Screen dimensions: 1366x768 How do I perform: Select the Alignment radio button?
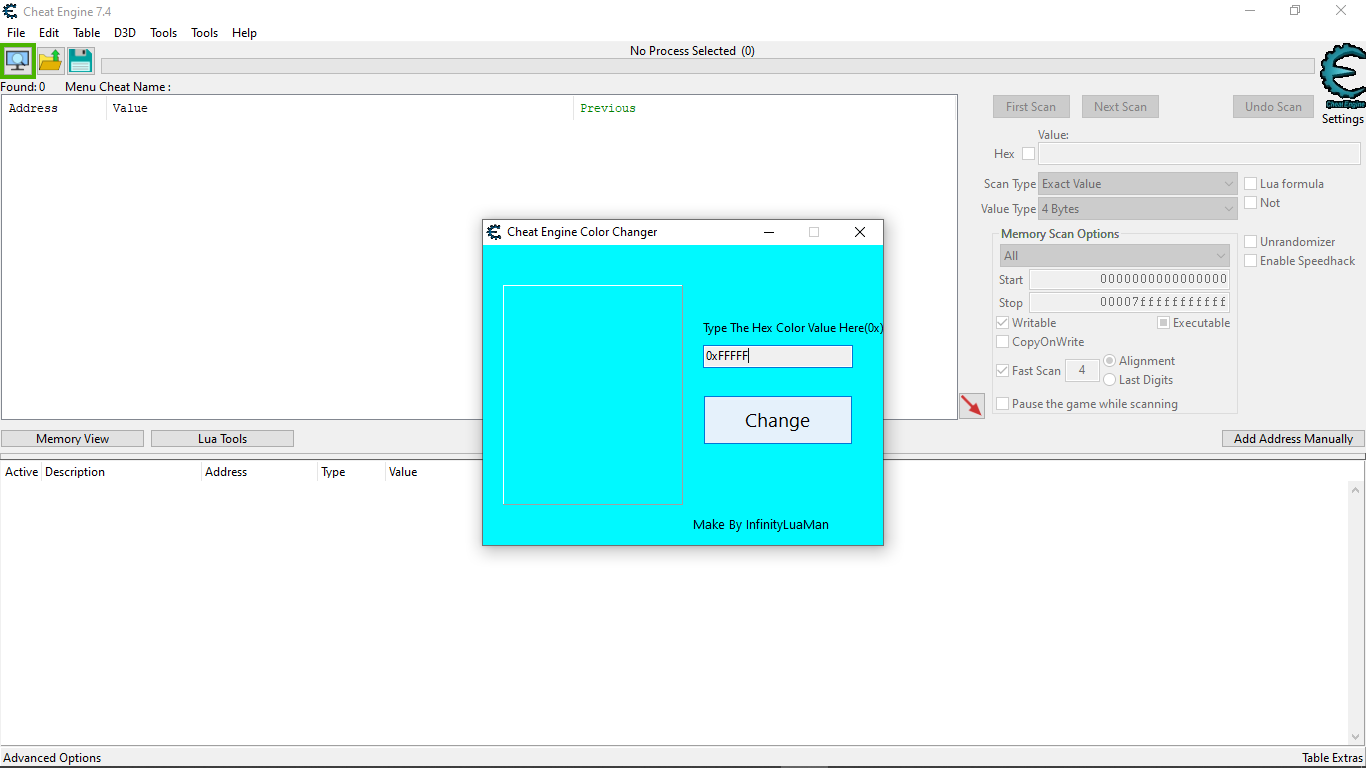pos(1109,360)
